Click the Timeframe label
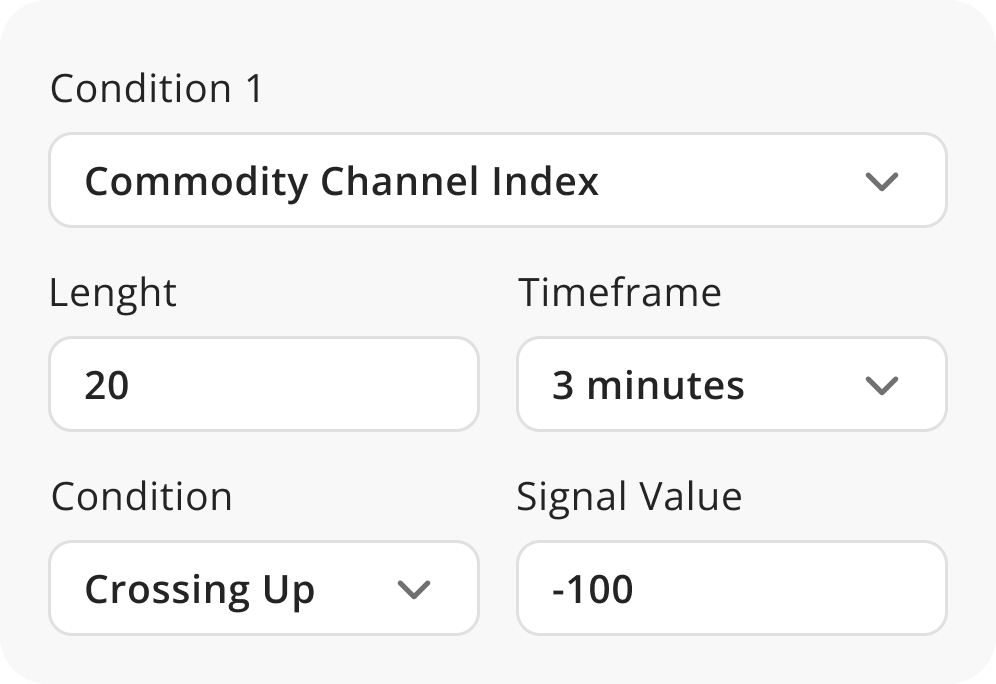 pos(620,293)
